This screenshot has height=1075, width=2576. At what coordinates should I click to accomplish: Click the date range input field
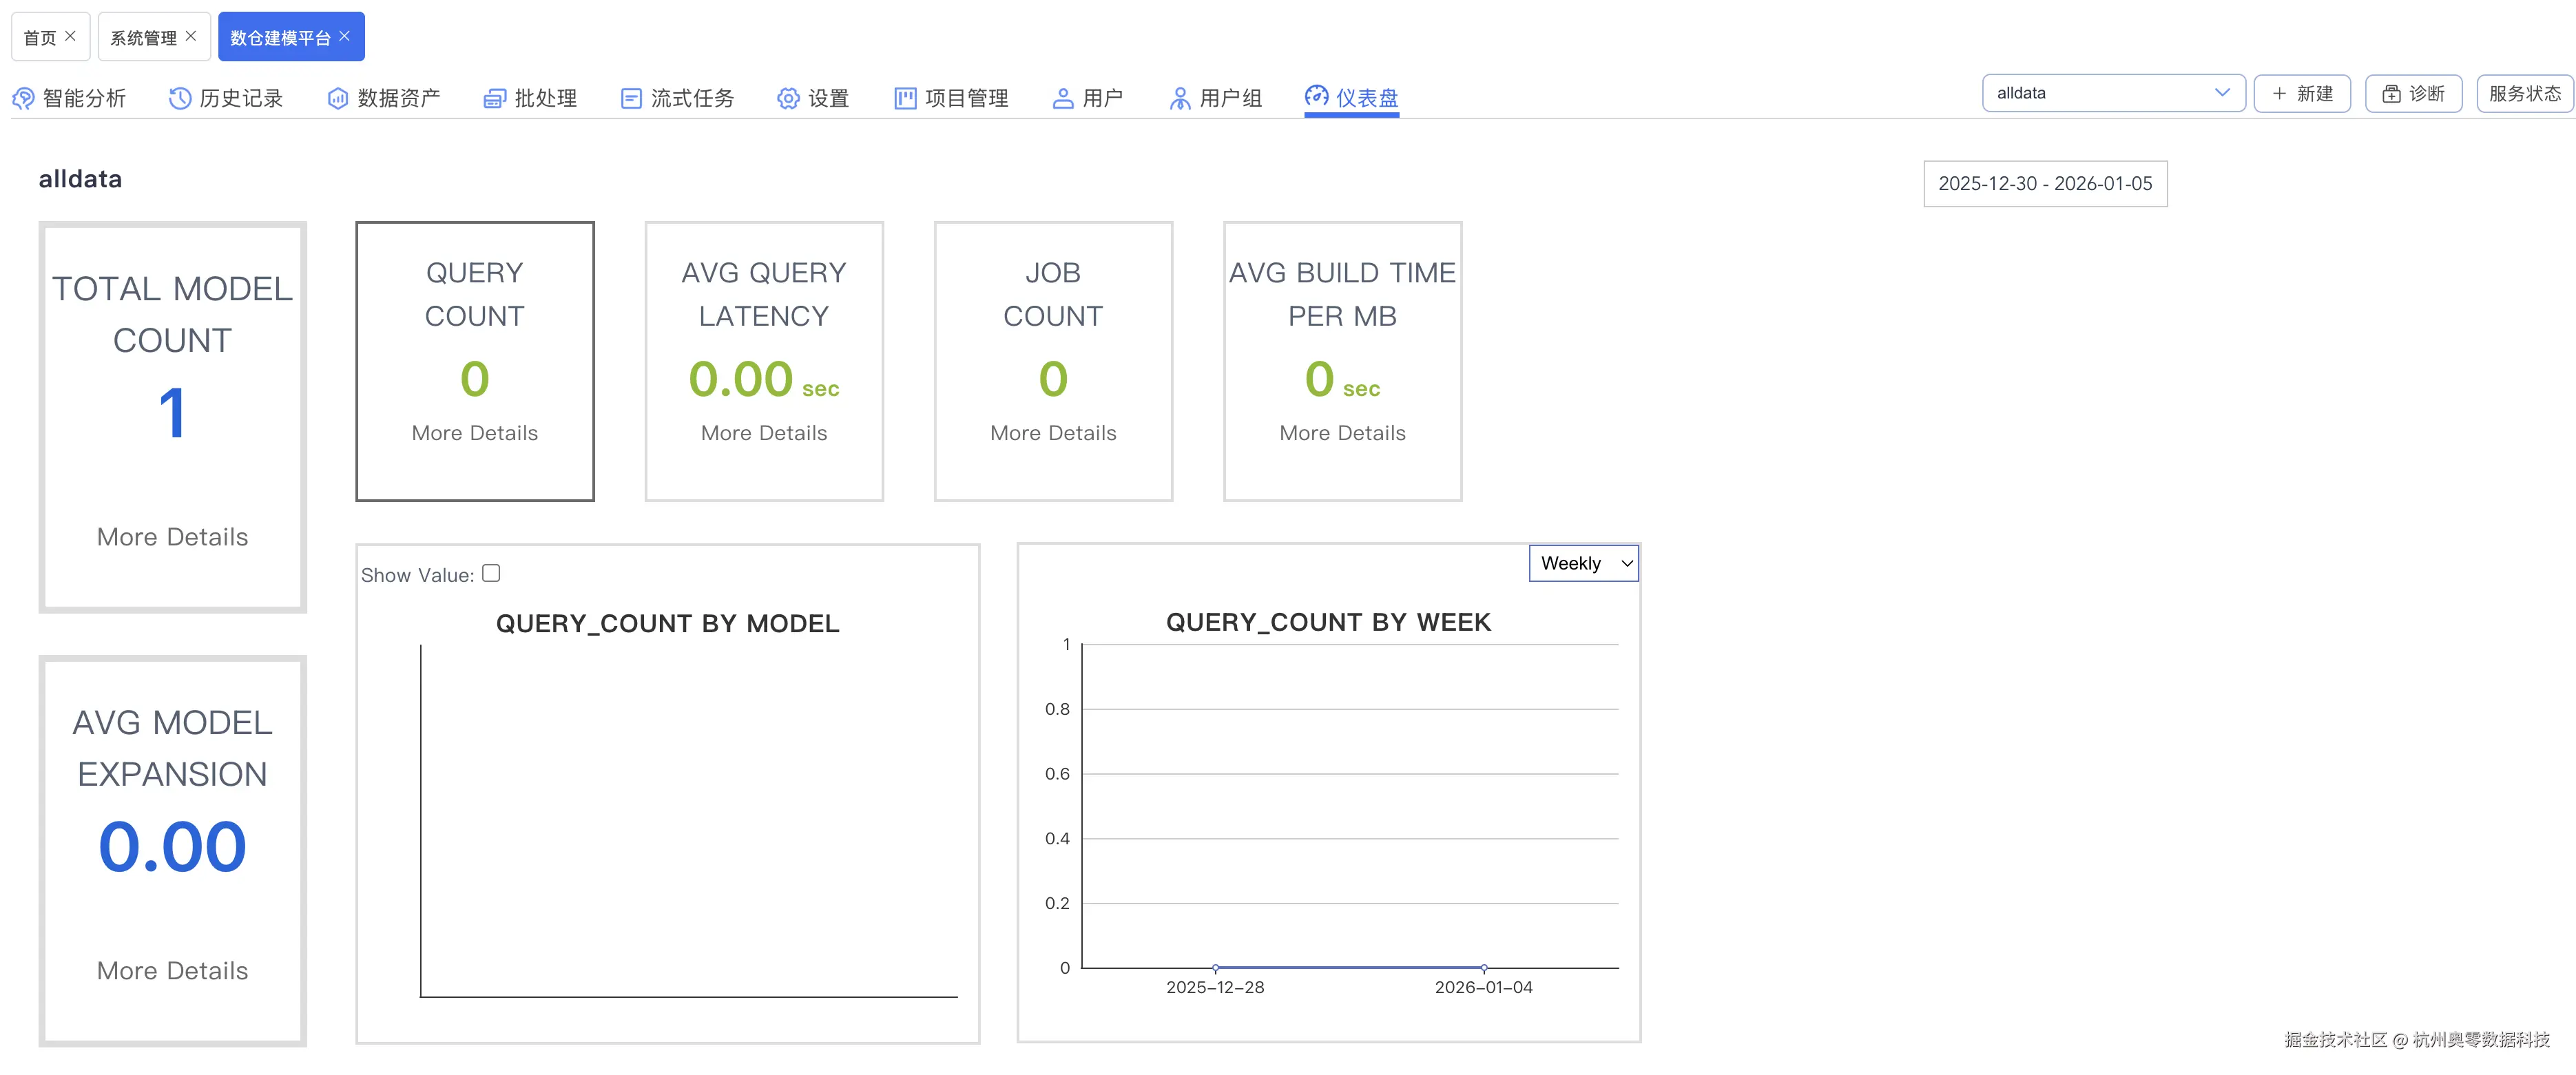[x=2045, y=183]
